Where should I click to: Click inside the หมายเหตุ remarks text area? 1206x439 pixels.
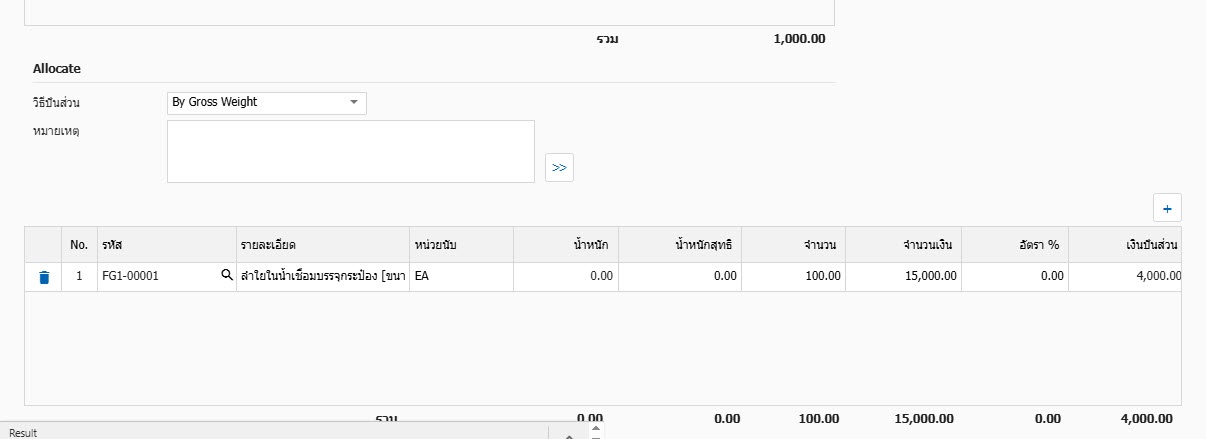(350, 151)
